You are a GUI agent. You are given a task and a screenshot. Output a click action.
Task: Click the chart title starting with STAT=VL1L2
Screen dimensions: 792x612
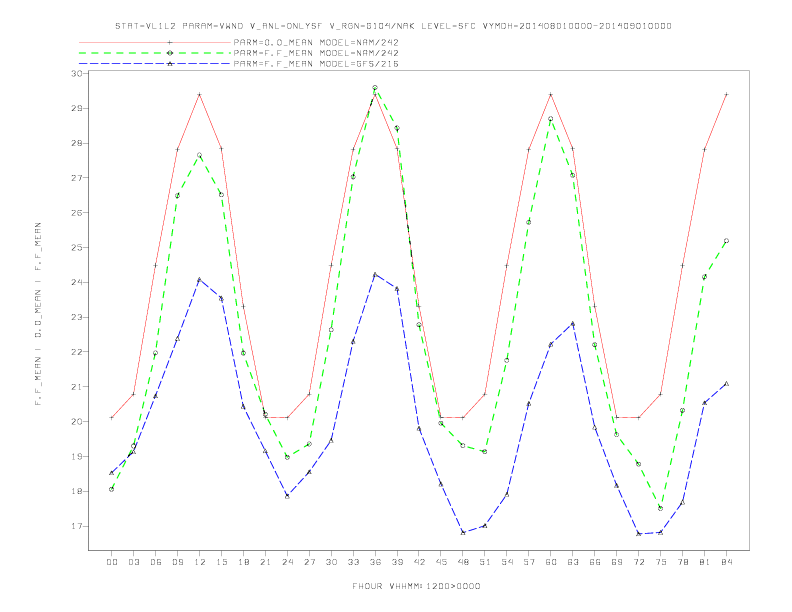coord(393,26)
